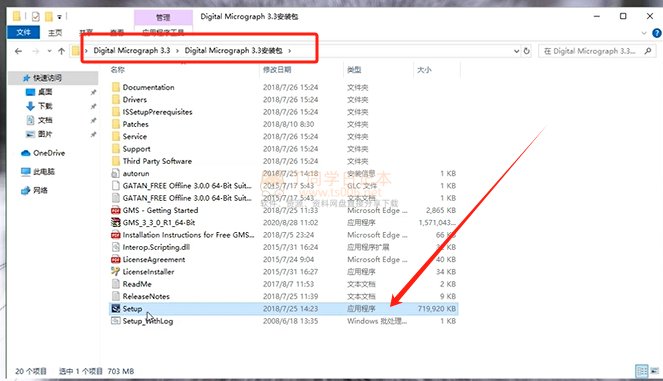The width and height of the screenshot is (663, 381).
Task: Select the LicenseInstaller application icon
Action: coord(115,271)
